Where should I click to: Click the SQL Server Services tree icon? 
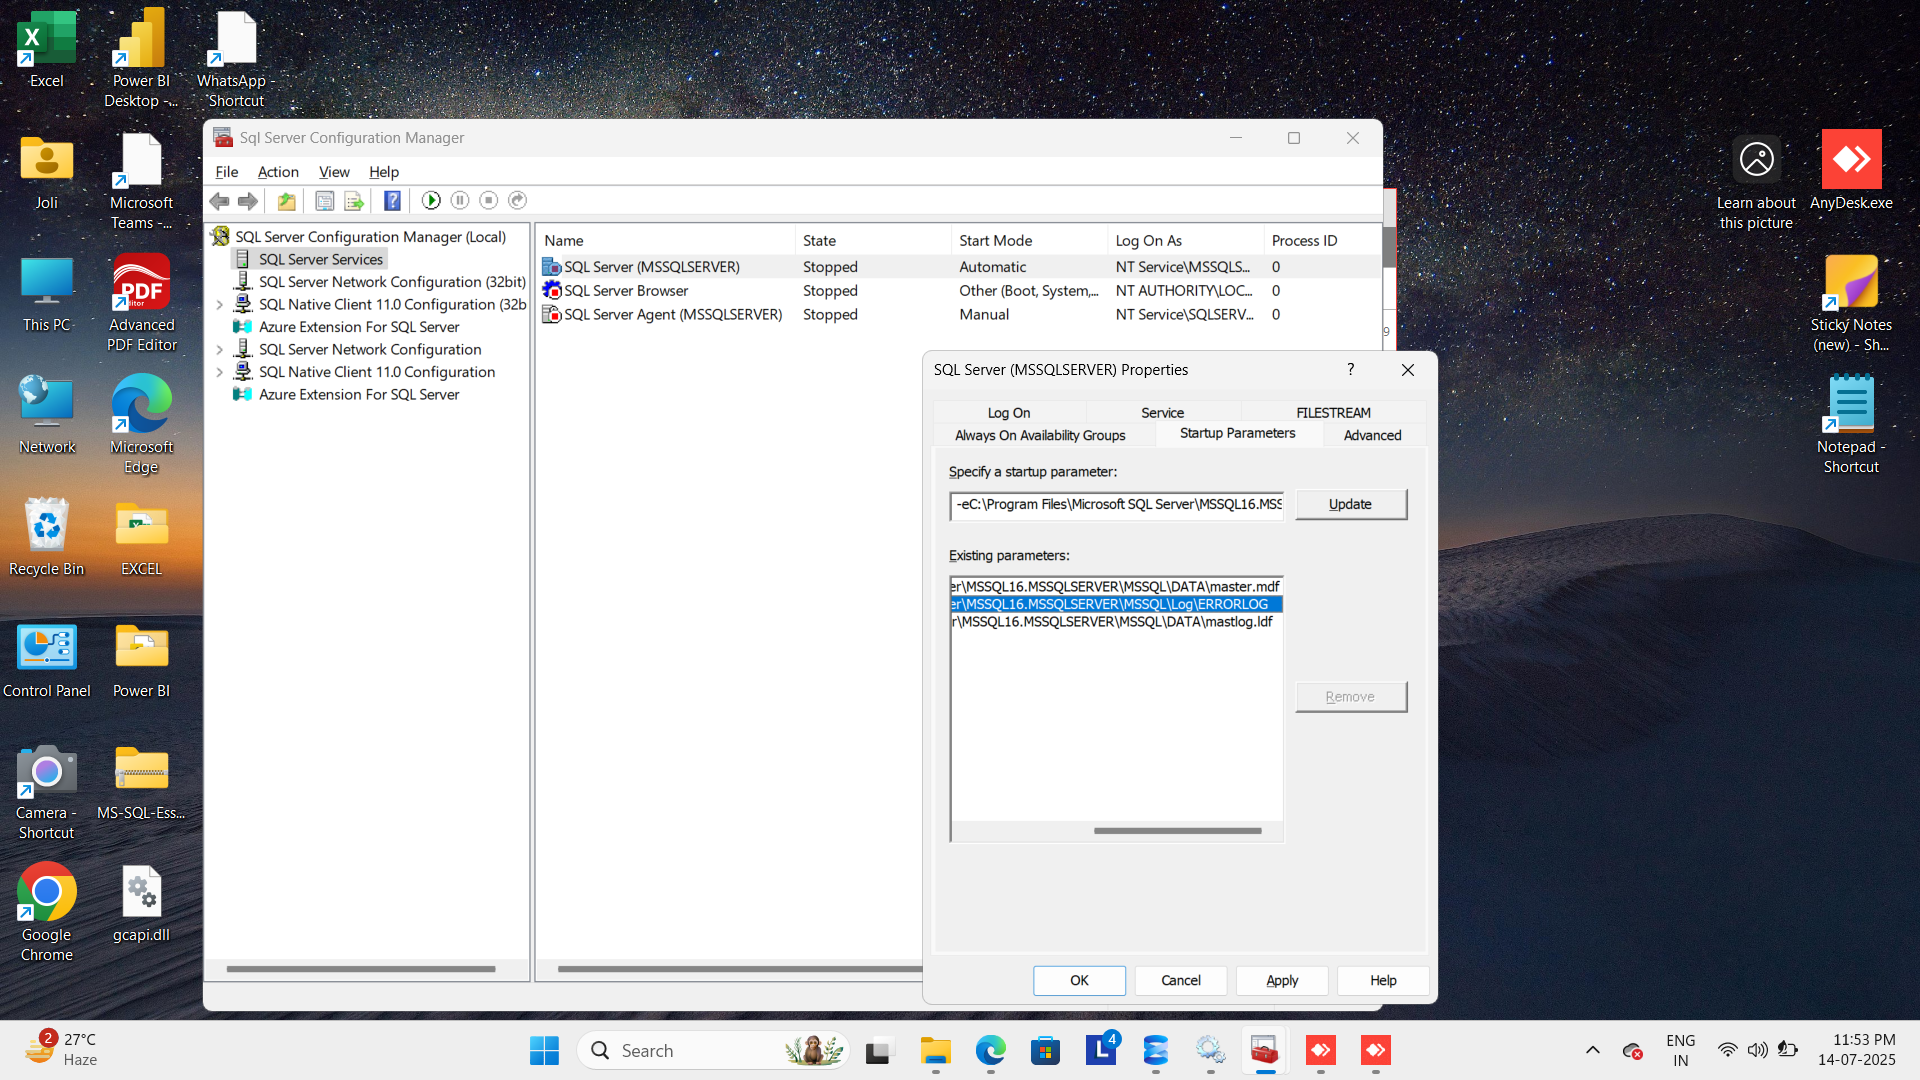click(x=242, y=259)
